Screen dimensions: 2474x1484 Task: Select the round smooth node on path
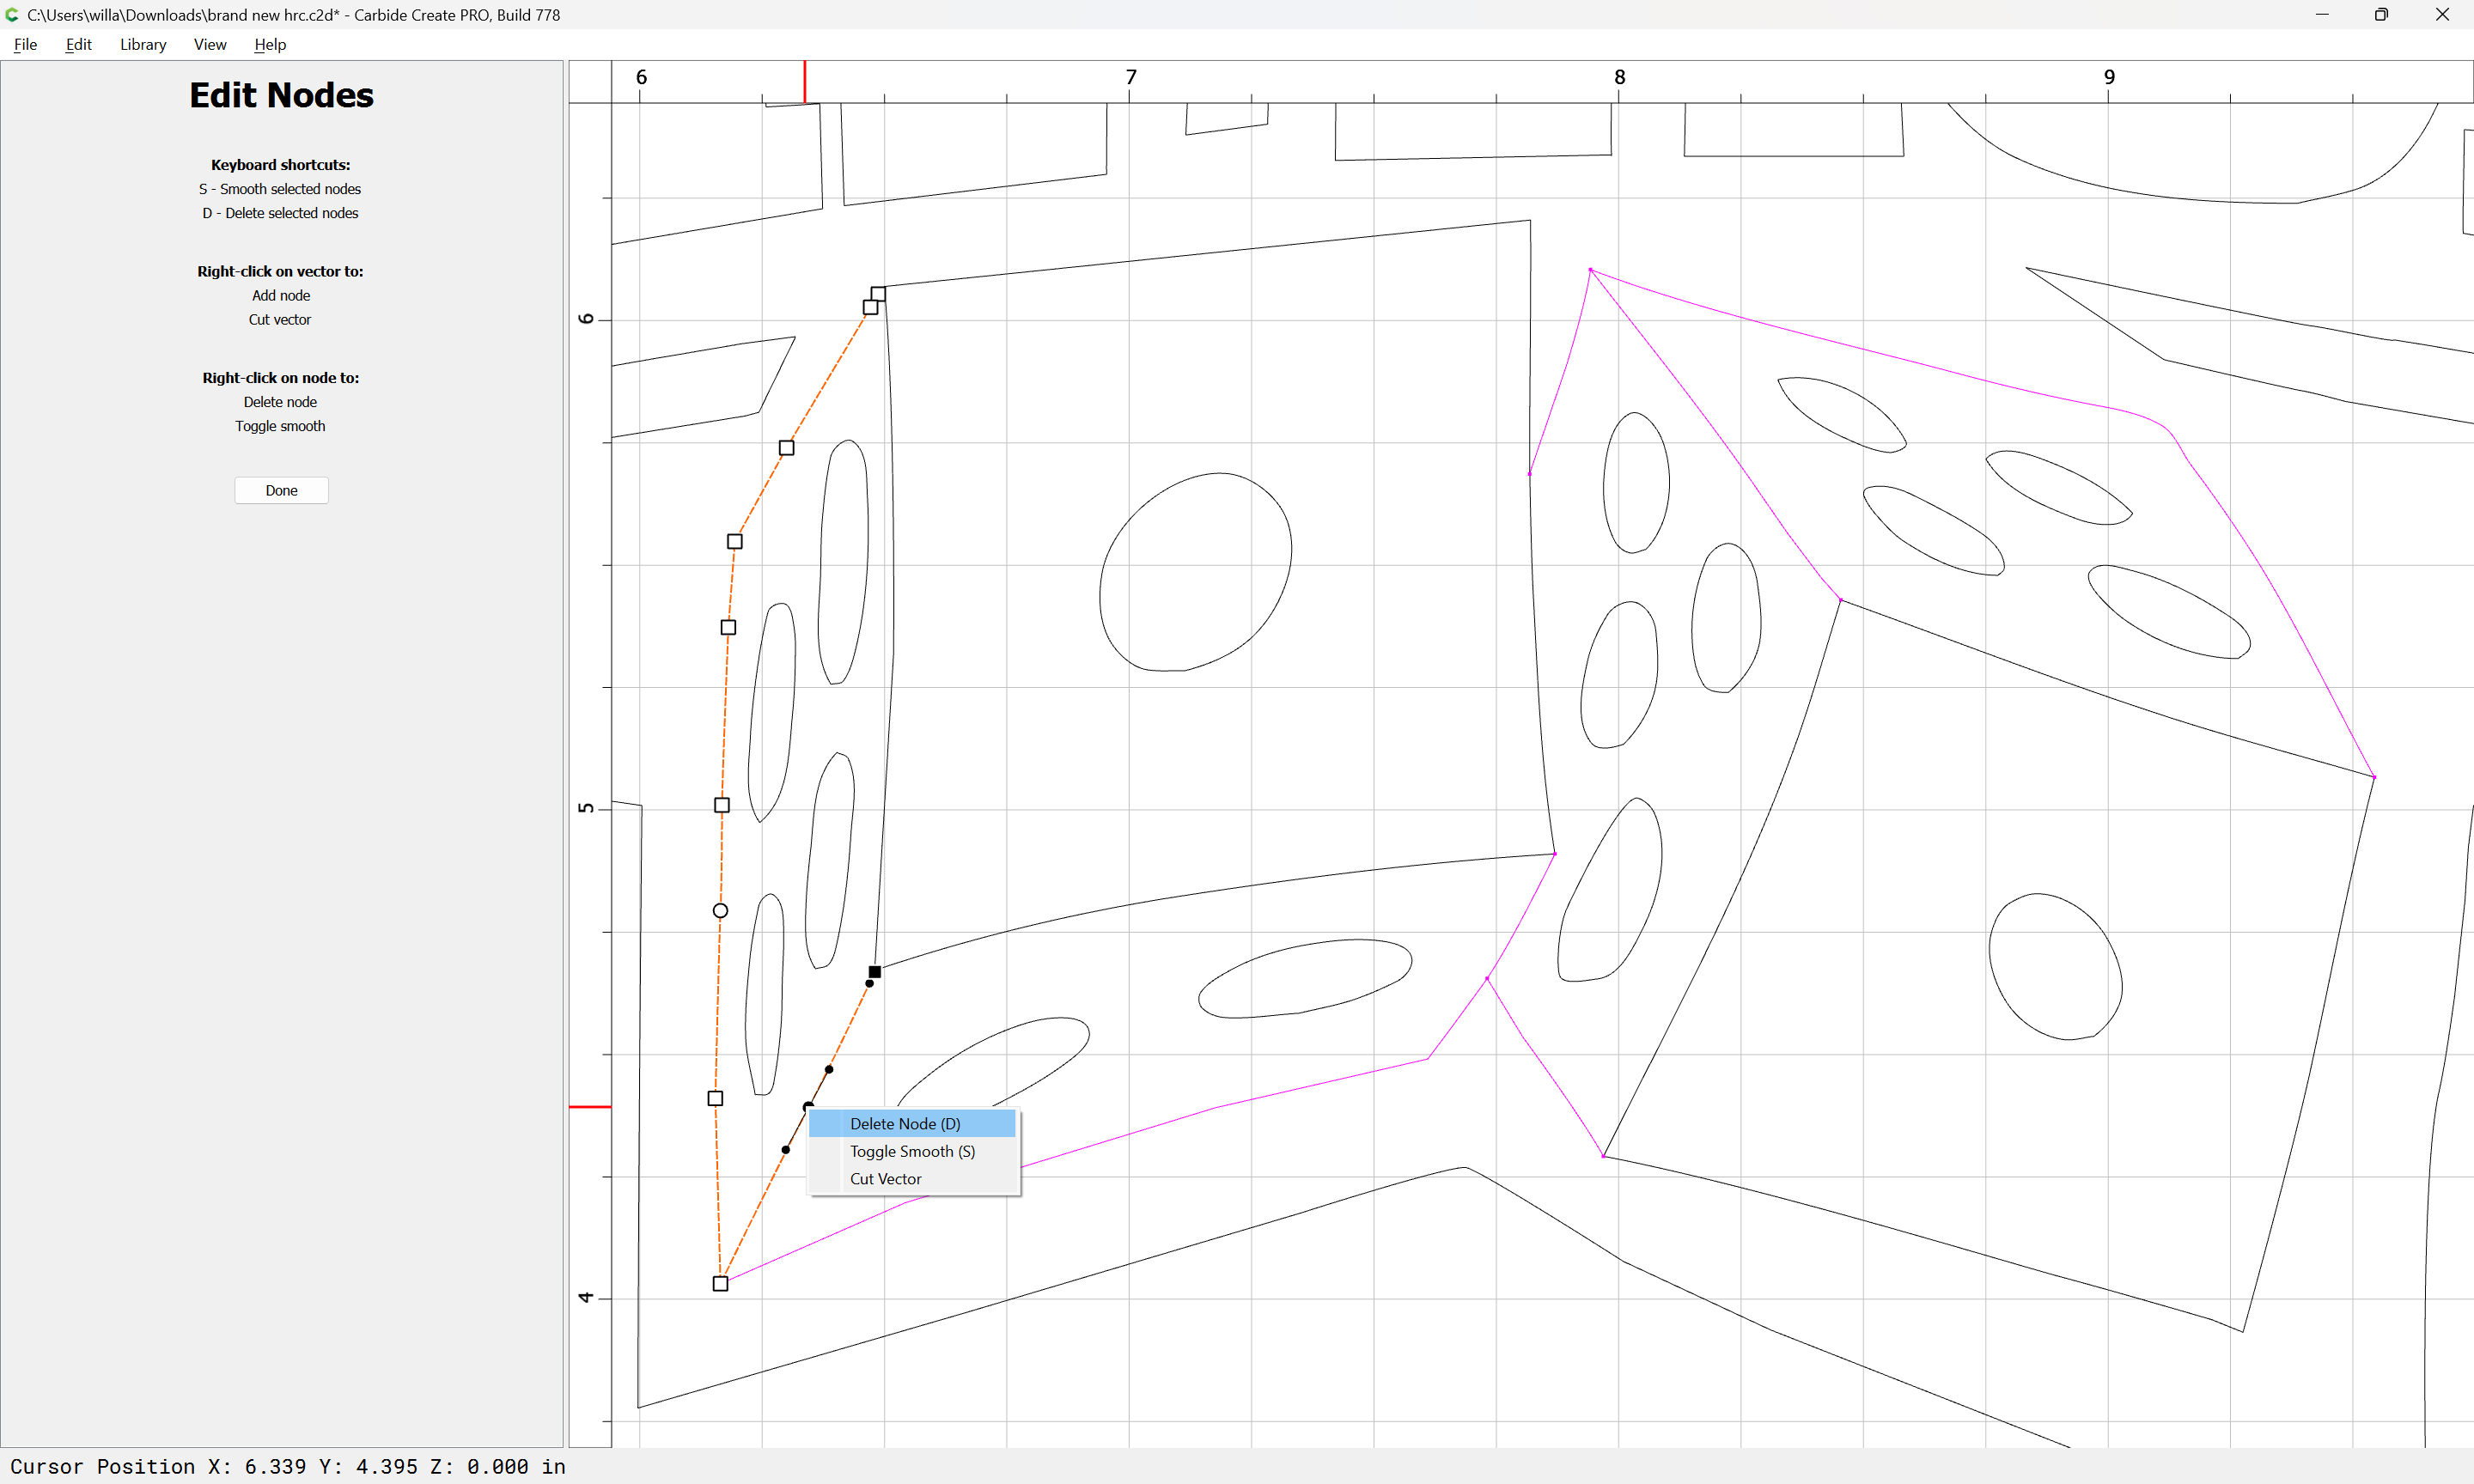click(x=720, y=911)
